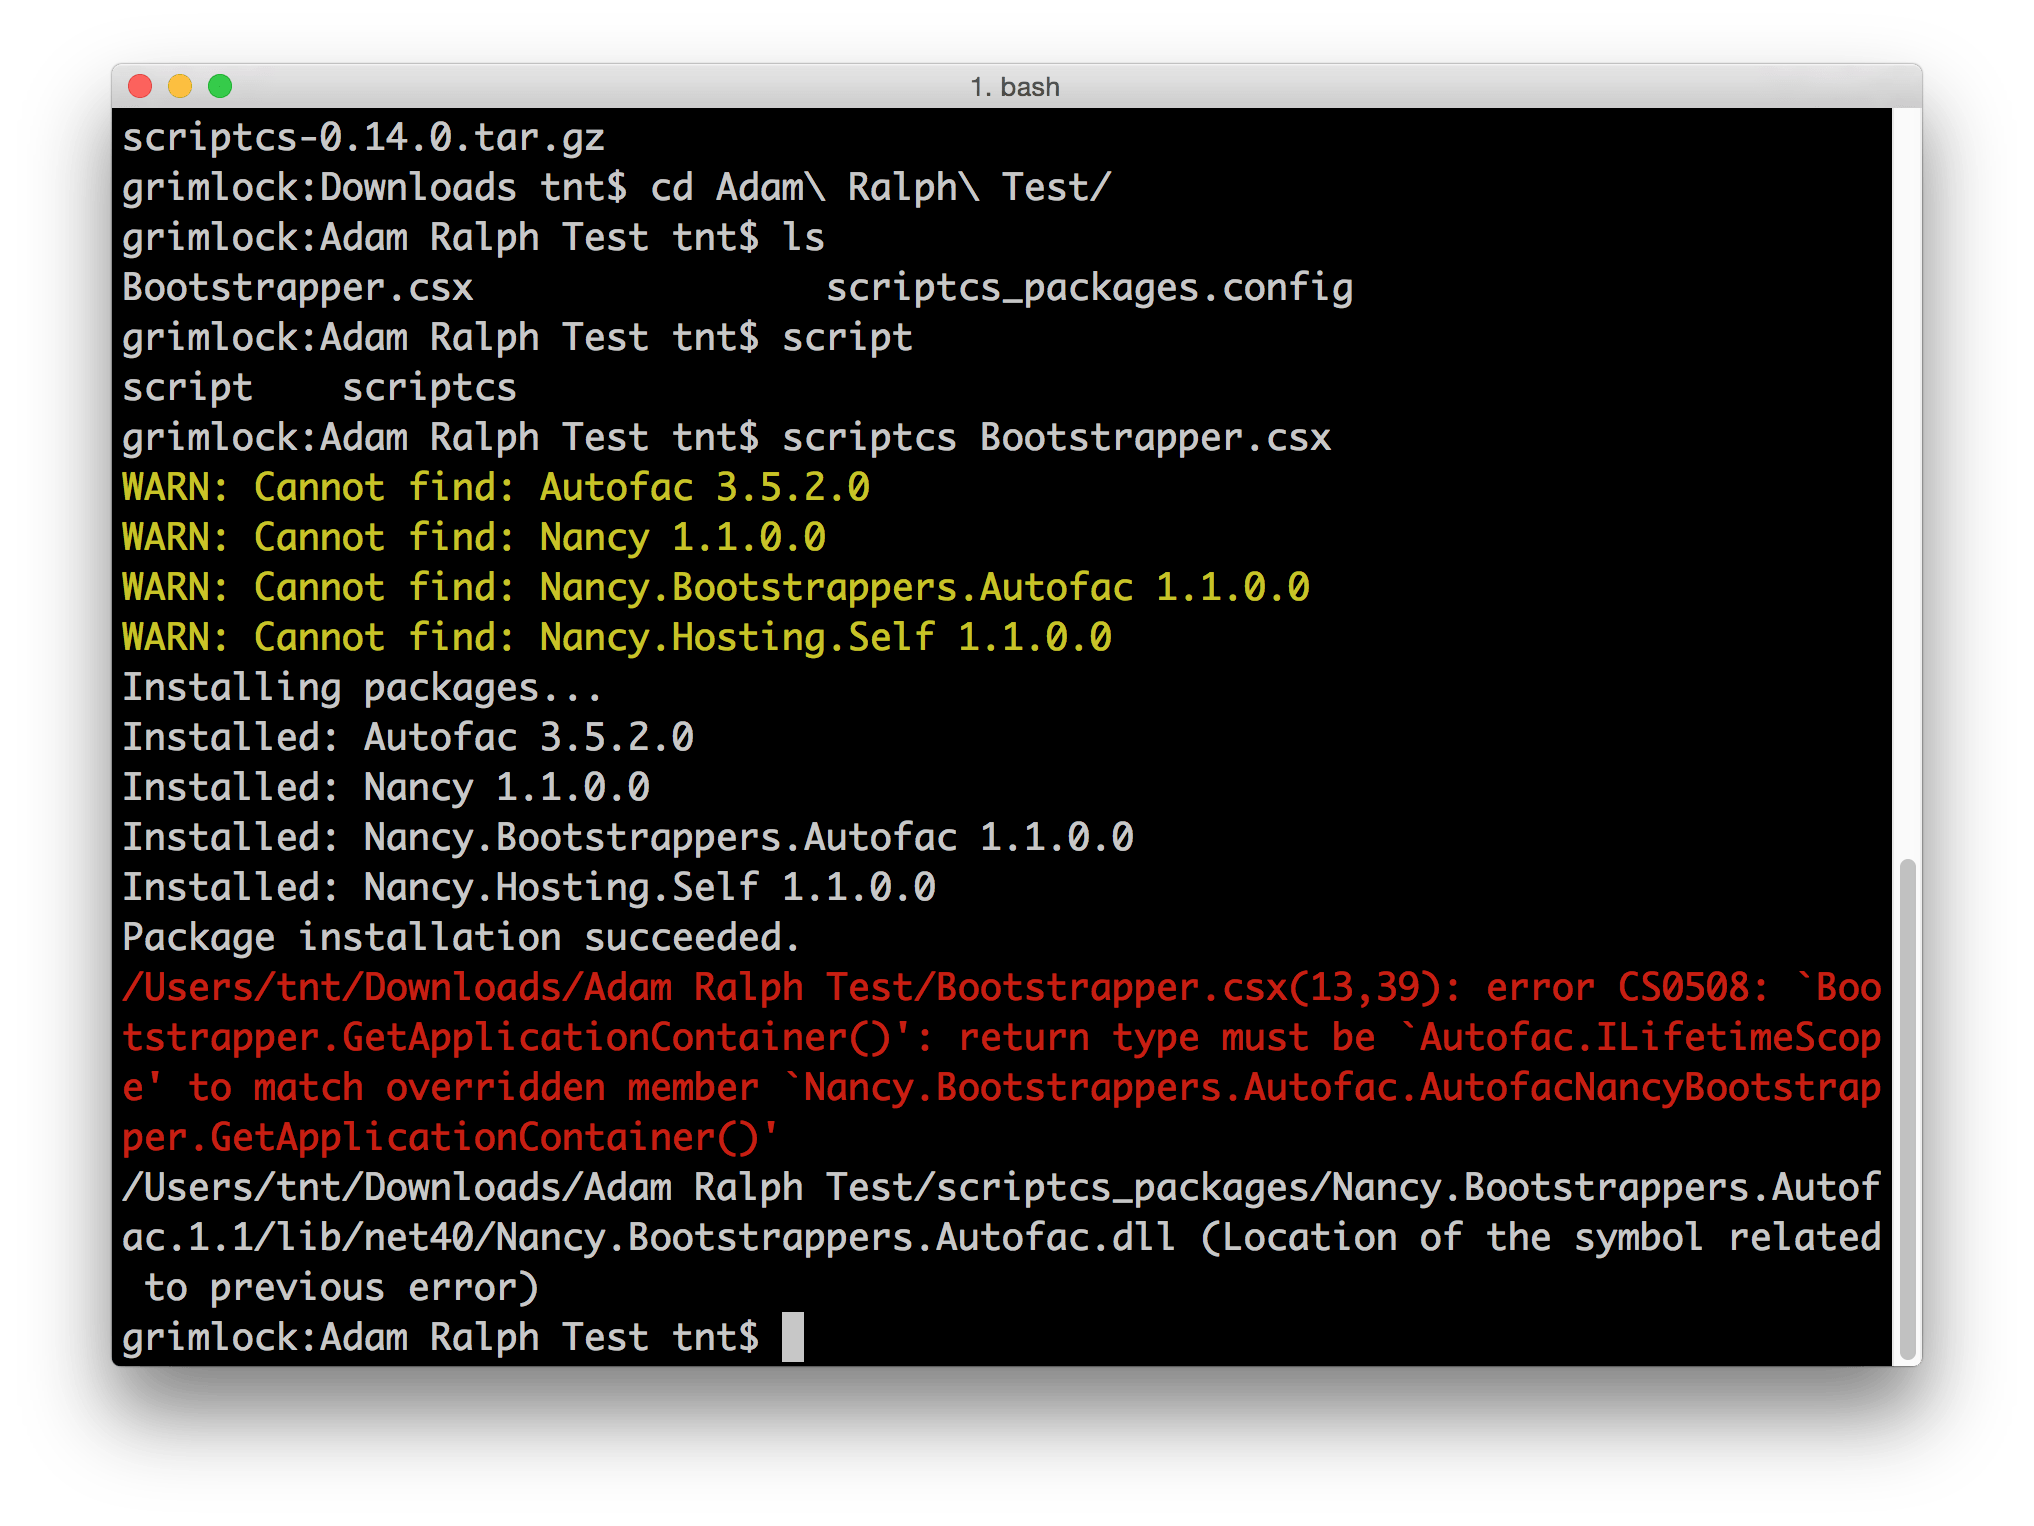Click the 'Bootstrapper.csx' file in ls output

tap(298, 288)
